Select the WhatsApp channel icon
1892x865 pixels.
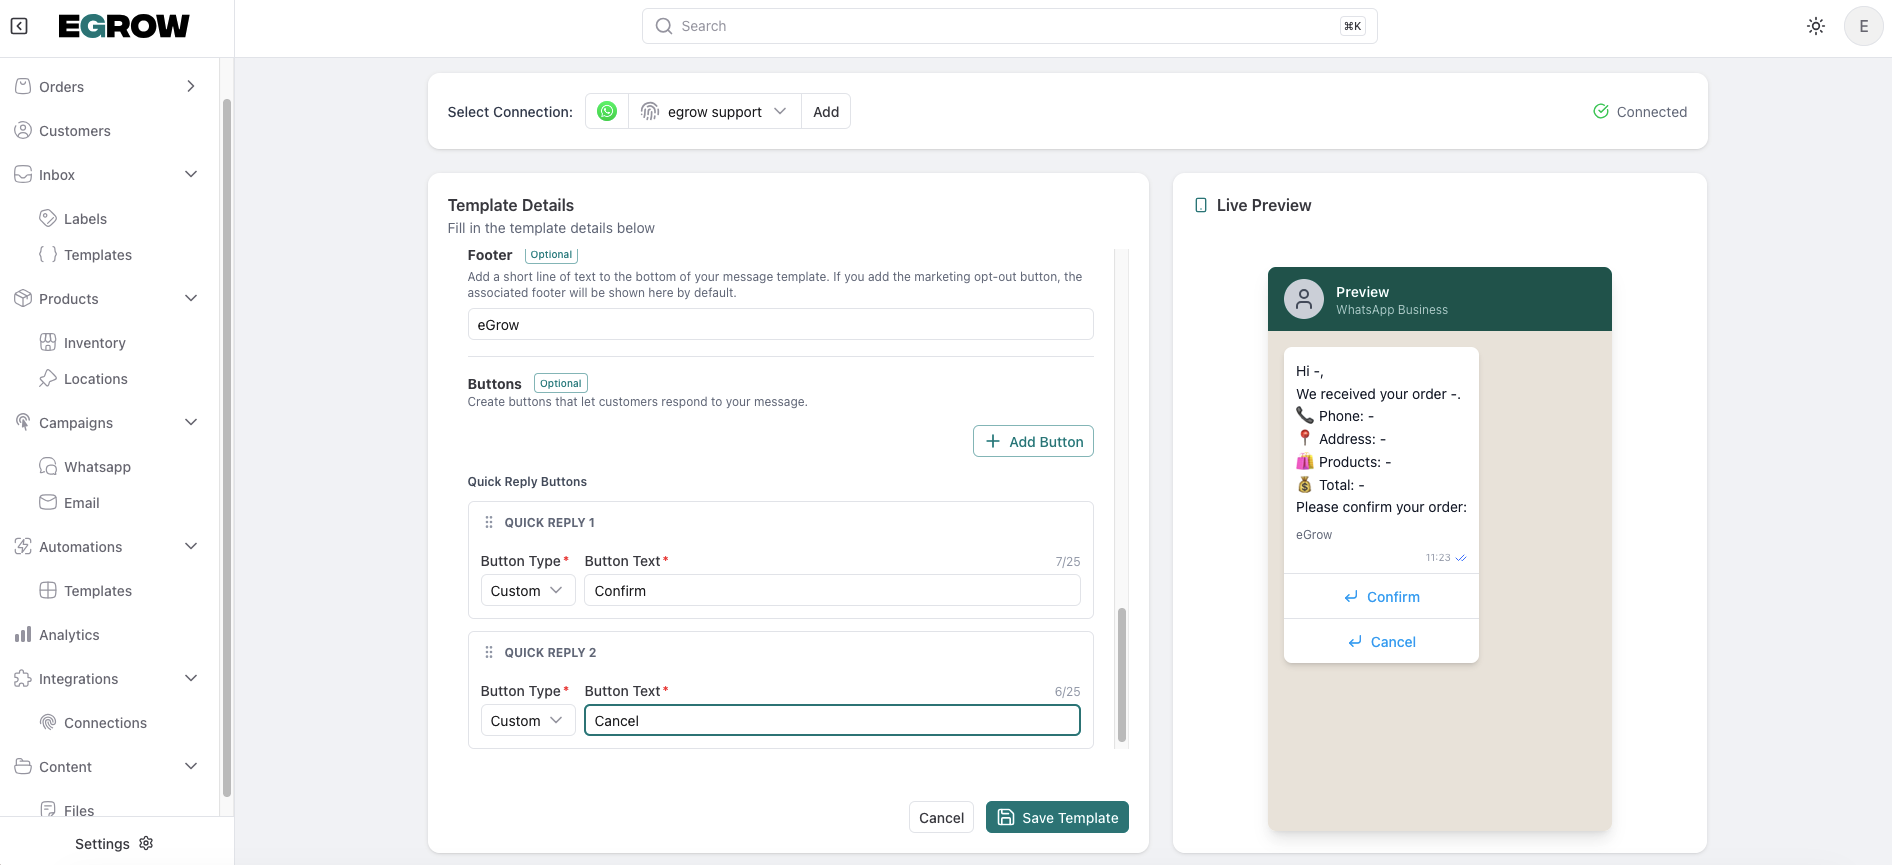(607, 111)
